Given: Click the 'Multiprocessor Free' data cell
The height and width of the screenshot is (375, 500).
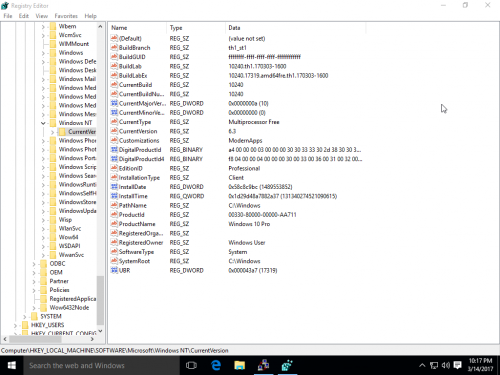Looking at the screenshot, I should pyautogui.click(x=254, y=122).
